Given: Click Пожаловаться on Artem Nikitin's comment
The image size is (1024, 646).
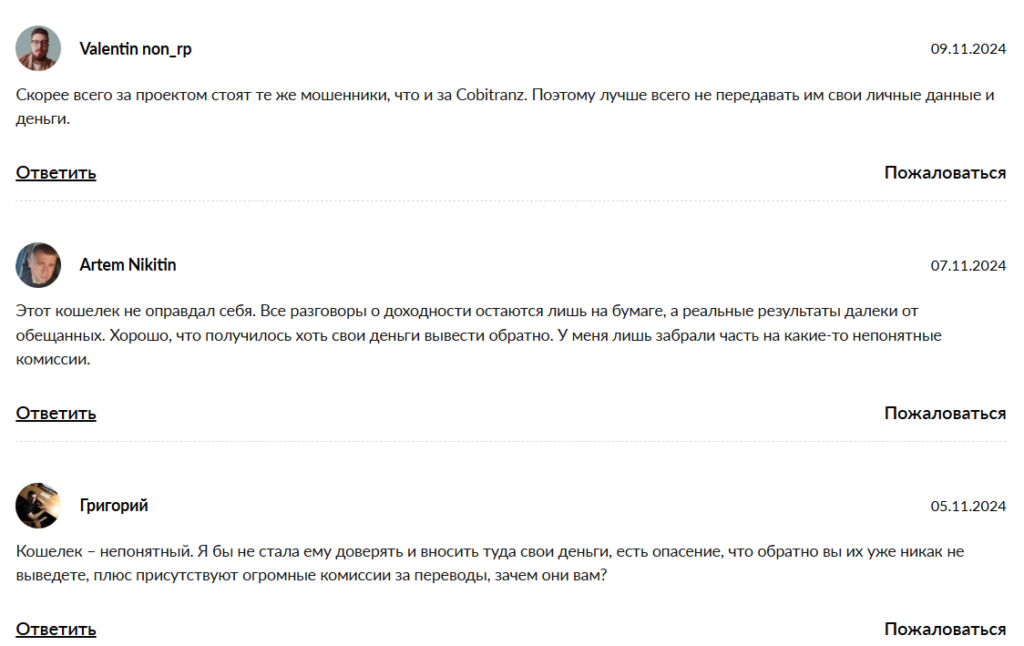Looking at the screenshot, I should [944, 413].
